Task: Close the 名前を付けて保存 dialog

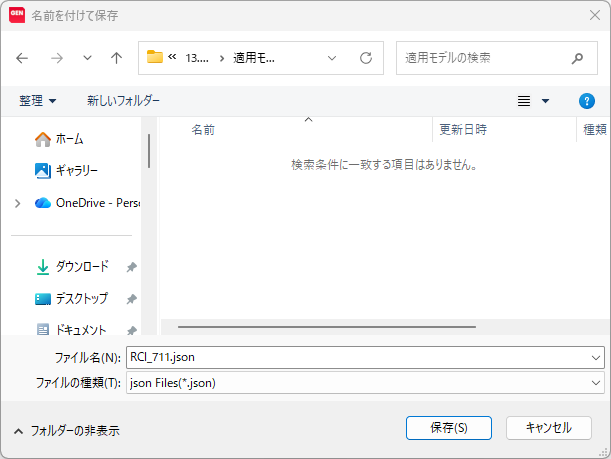Action: (x=595, y=15)
